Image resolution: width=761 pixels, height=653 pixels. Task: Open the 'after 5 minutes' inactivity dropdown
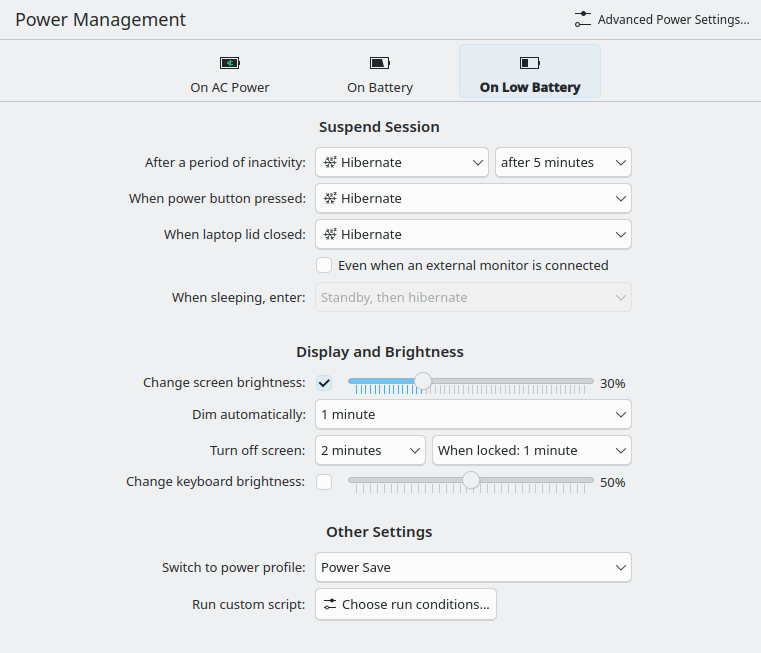563,162
